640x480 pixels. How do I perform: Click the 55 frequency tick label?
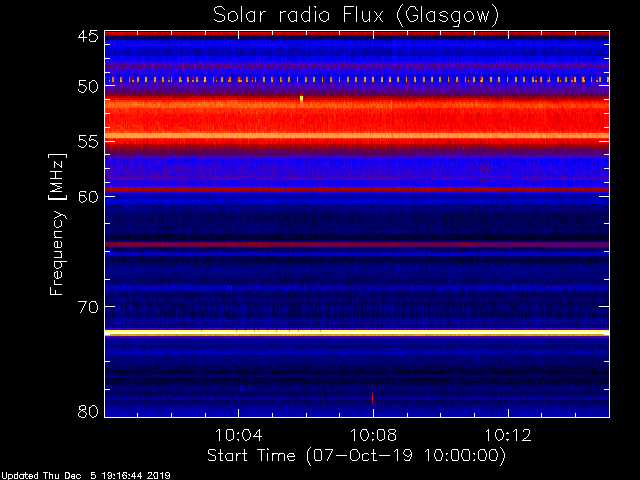88,142
